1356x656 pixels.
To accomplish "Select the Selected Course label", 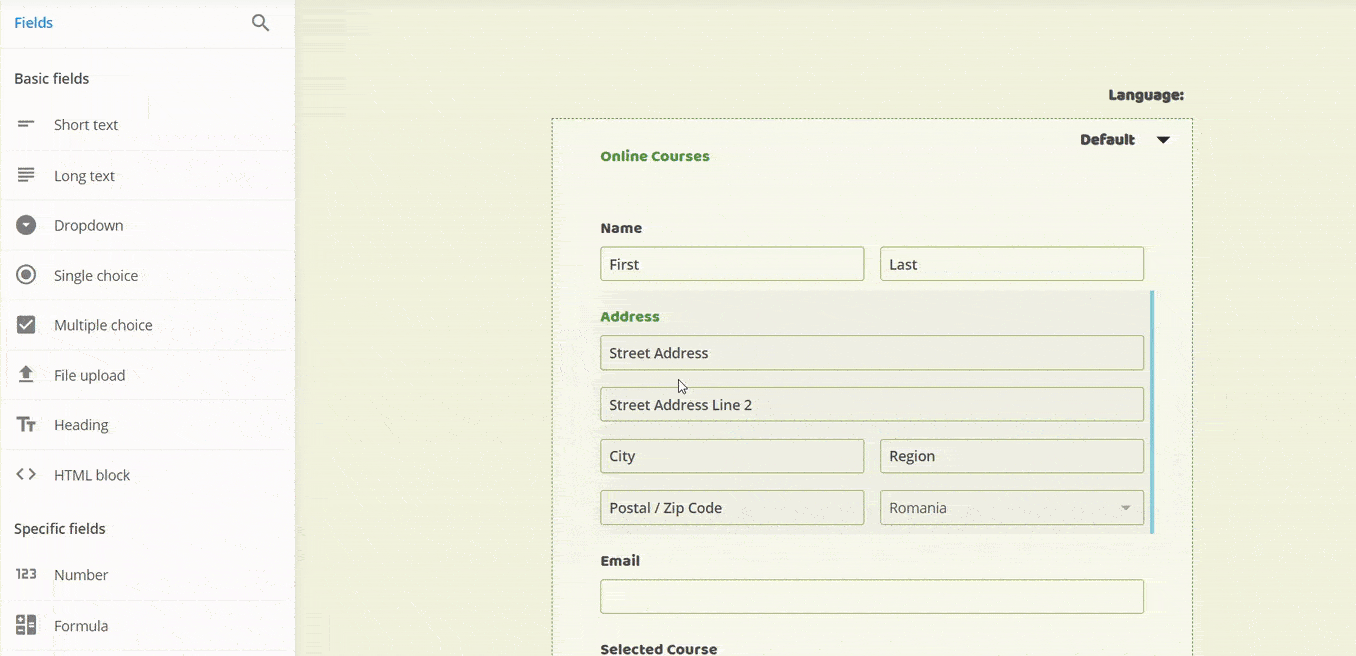I will click(x=659, y=649).
